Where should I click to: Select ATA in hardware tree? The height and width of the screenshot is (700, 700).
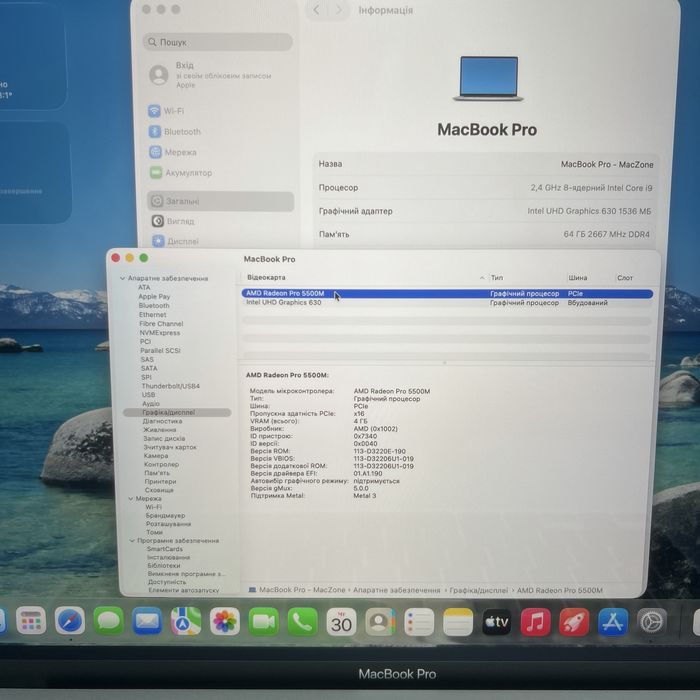click(x=144, y=287)
